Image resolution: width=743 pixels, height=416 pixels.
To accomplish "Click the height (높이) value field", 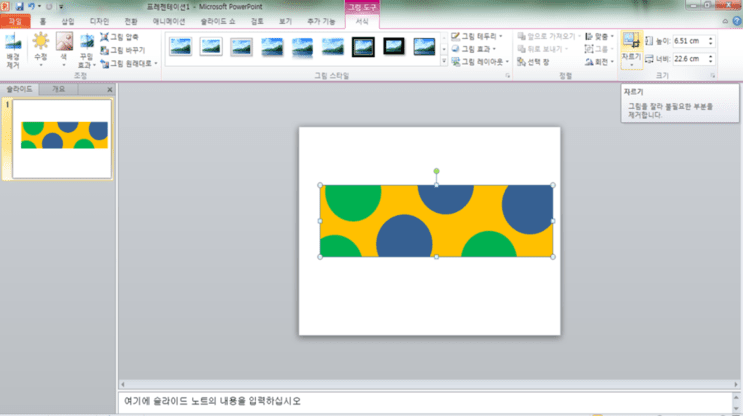I will 690,41.
